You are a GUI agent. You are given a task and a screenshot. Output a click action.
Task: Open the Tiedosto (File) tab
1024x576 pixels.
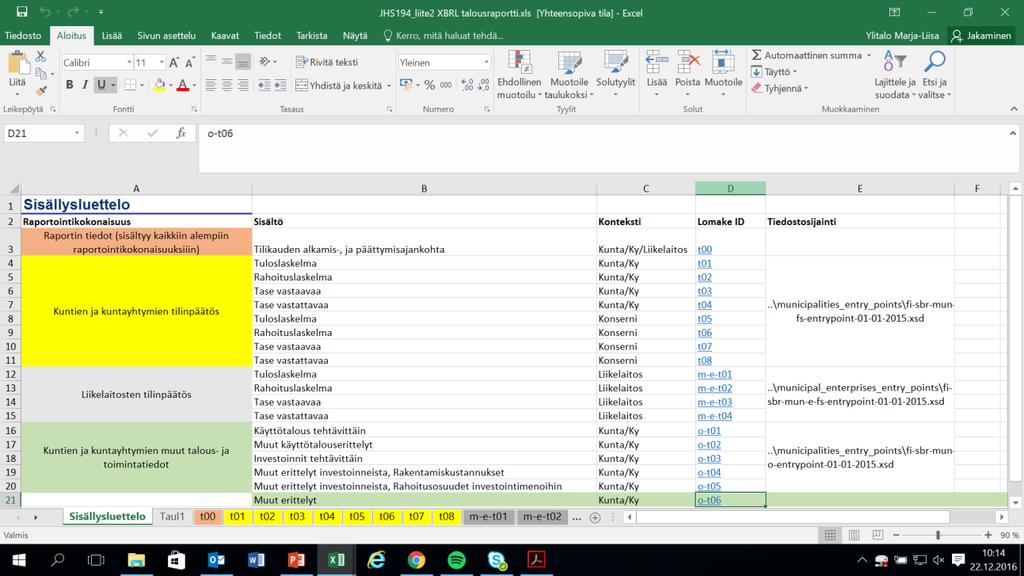pos(23,36)
